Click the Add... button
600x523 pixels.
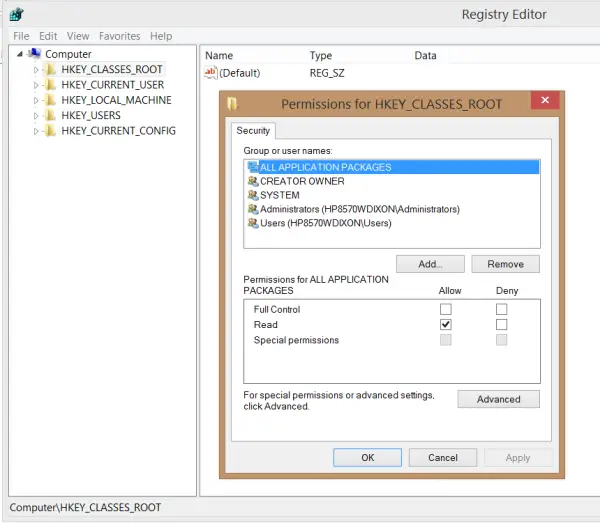[430, 264]
